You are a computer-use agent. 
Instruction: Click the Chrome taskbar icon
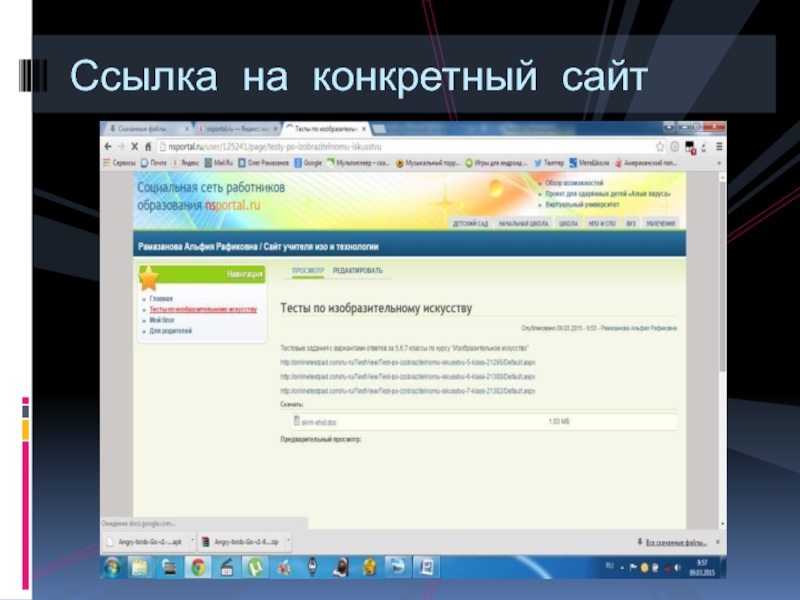point(198,567)
